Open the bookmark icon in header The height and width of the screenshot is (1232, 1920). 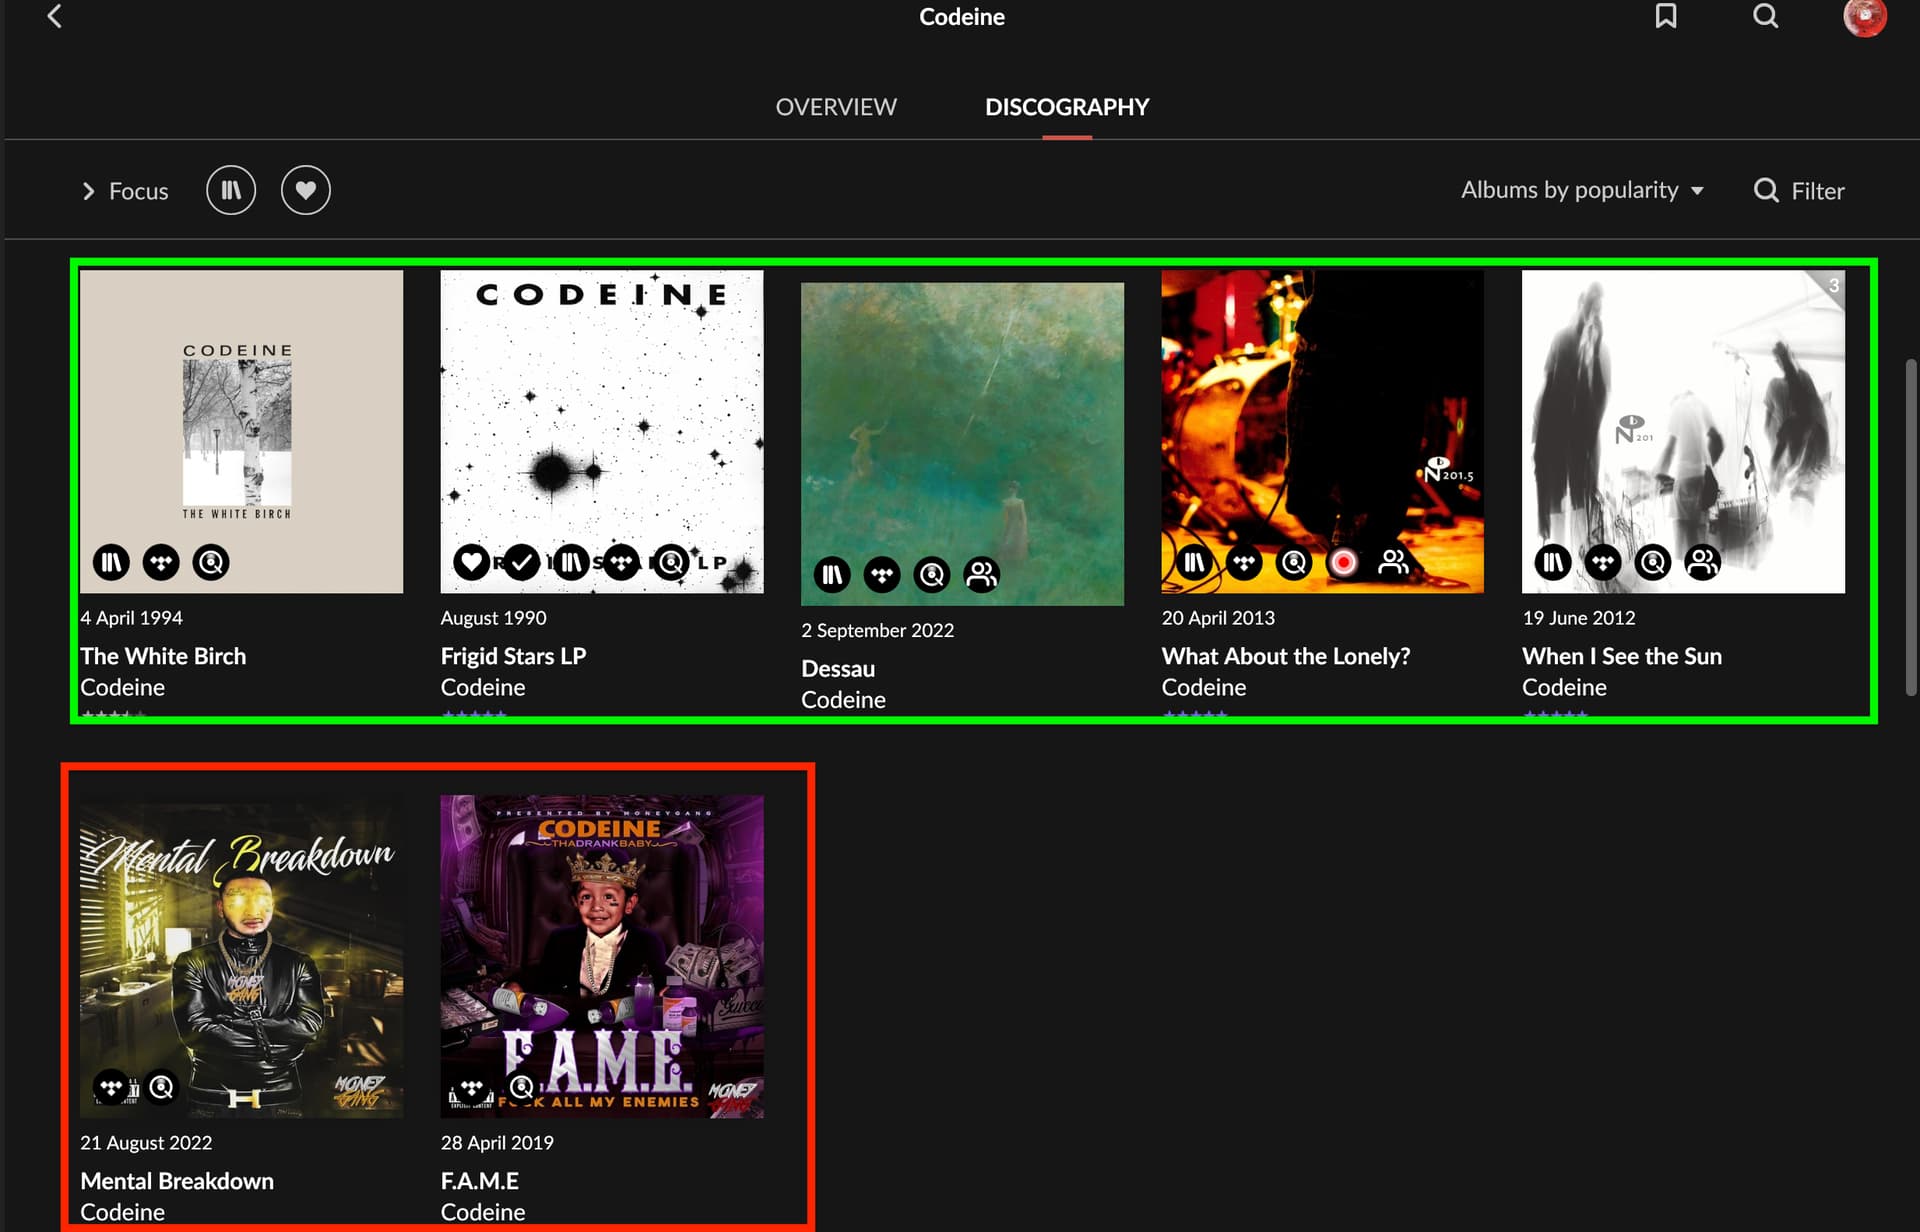[x=1665, y=16]
